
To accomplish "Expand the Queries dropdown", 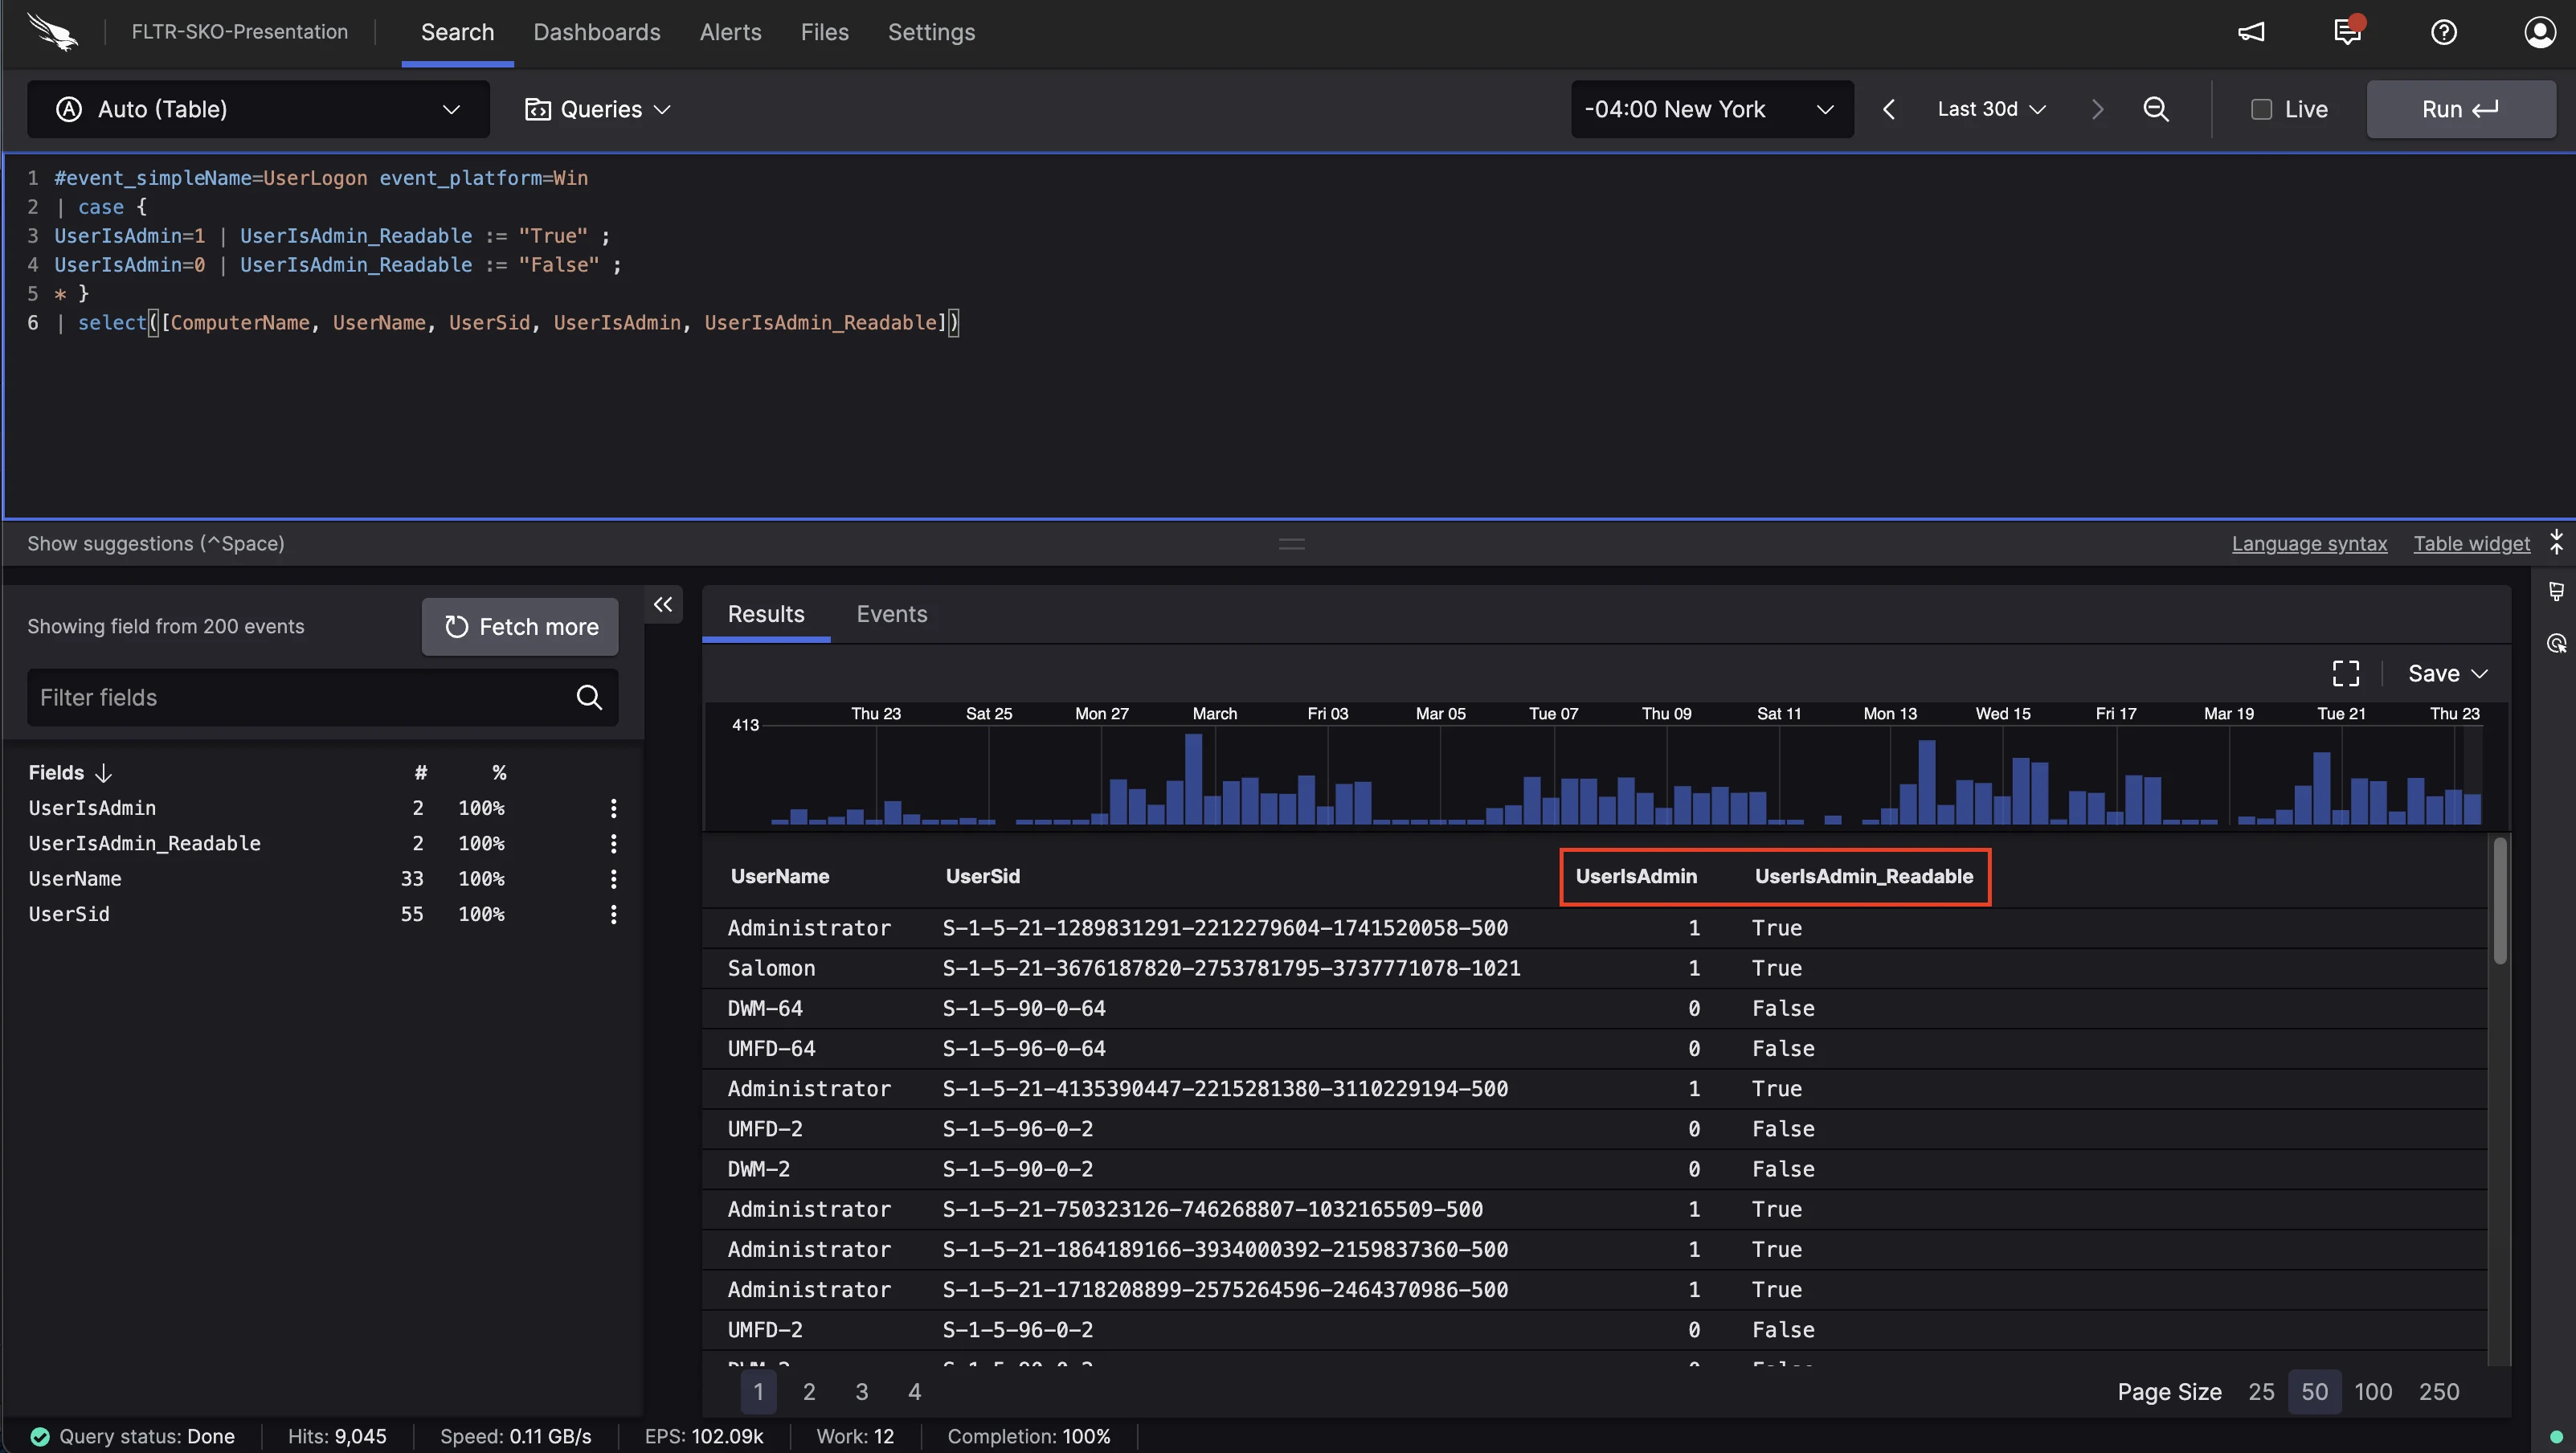I will [x=597, y=109].
